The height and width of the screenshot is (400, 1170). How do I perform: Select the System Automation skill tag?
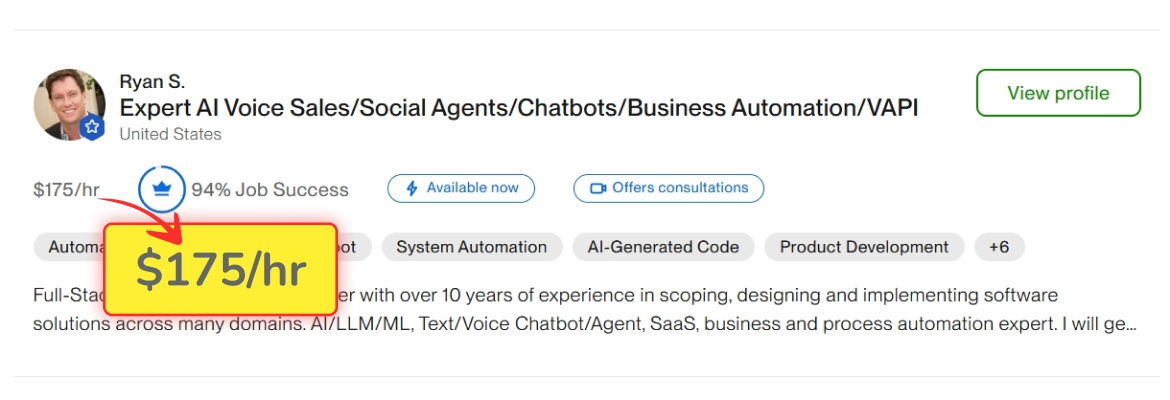(472, 247)
